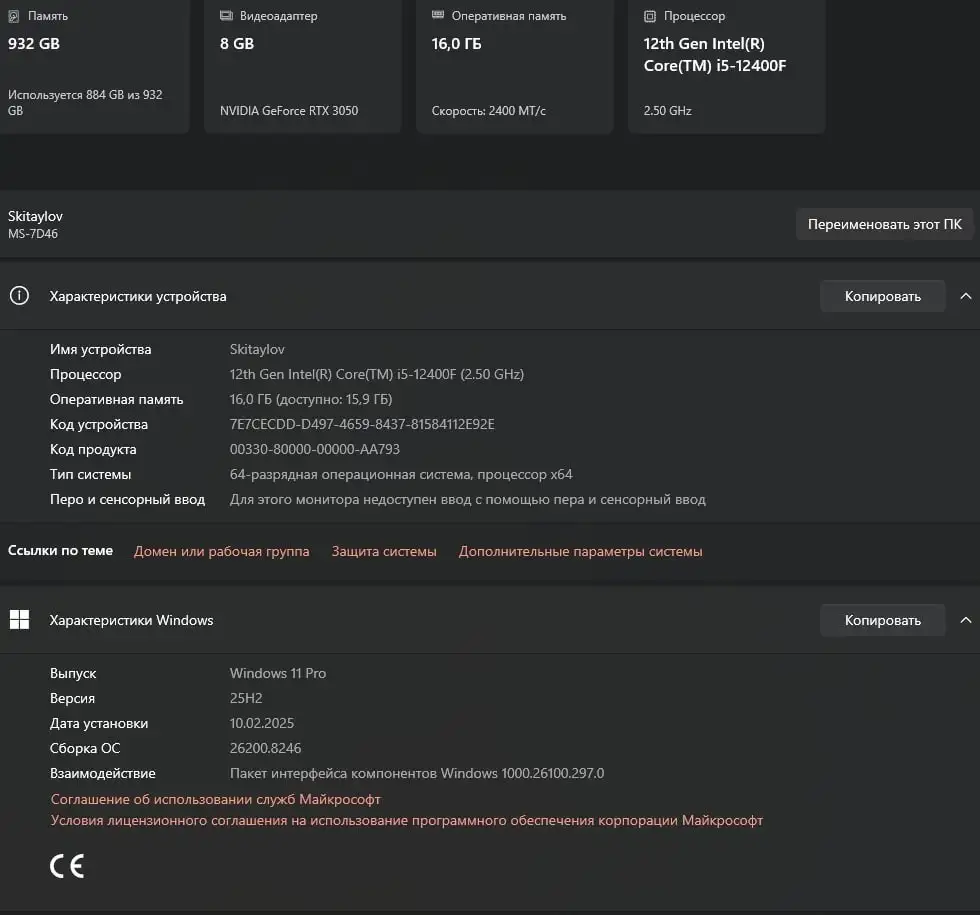Screen dimensions: 980x915
Task: Click the Ссылки по теме label
Action: [60, 551]
